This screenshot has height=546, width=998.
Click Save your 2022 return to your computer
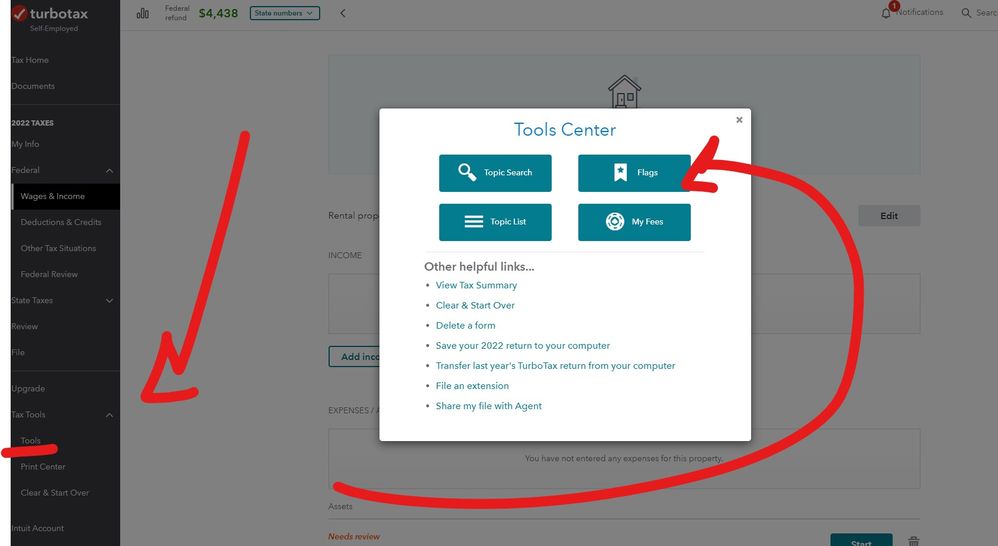pyautogui.click(x=523, y=346)
